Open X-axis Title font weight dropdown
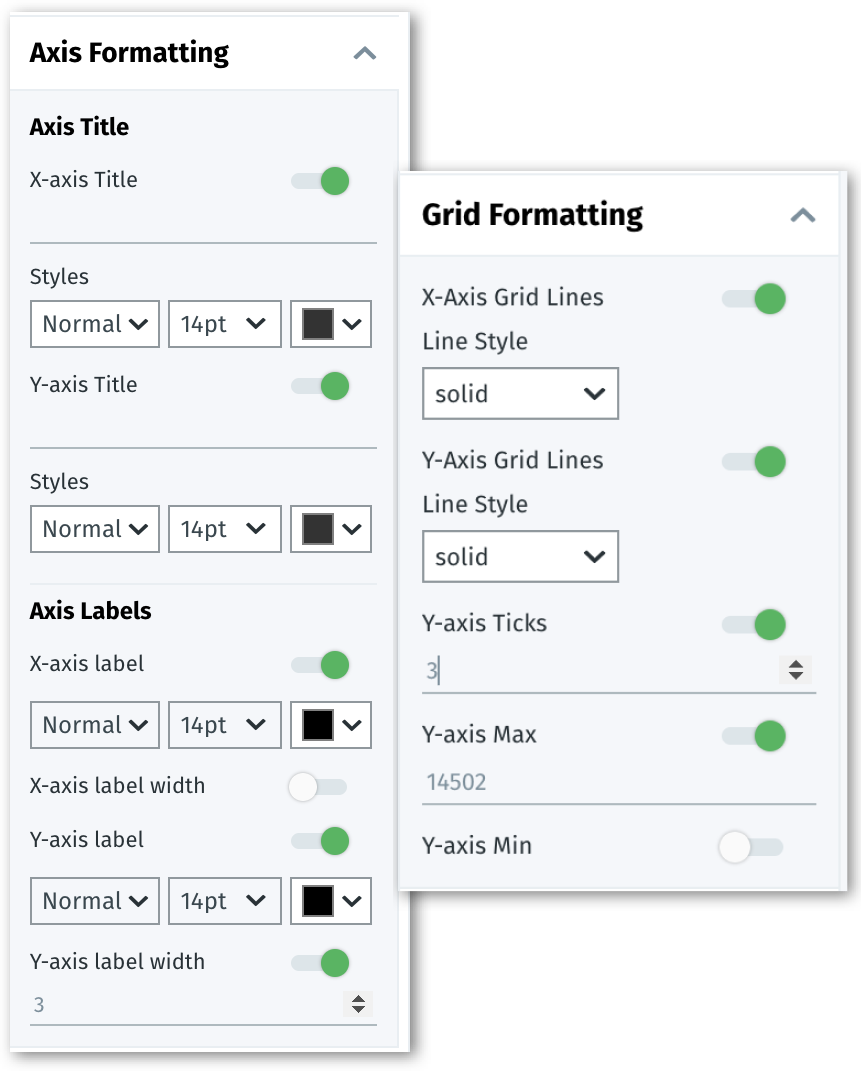 [95, 325]
